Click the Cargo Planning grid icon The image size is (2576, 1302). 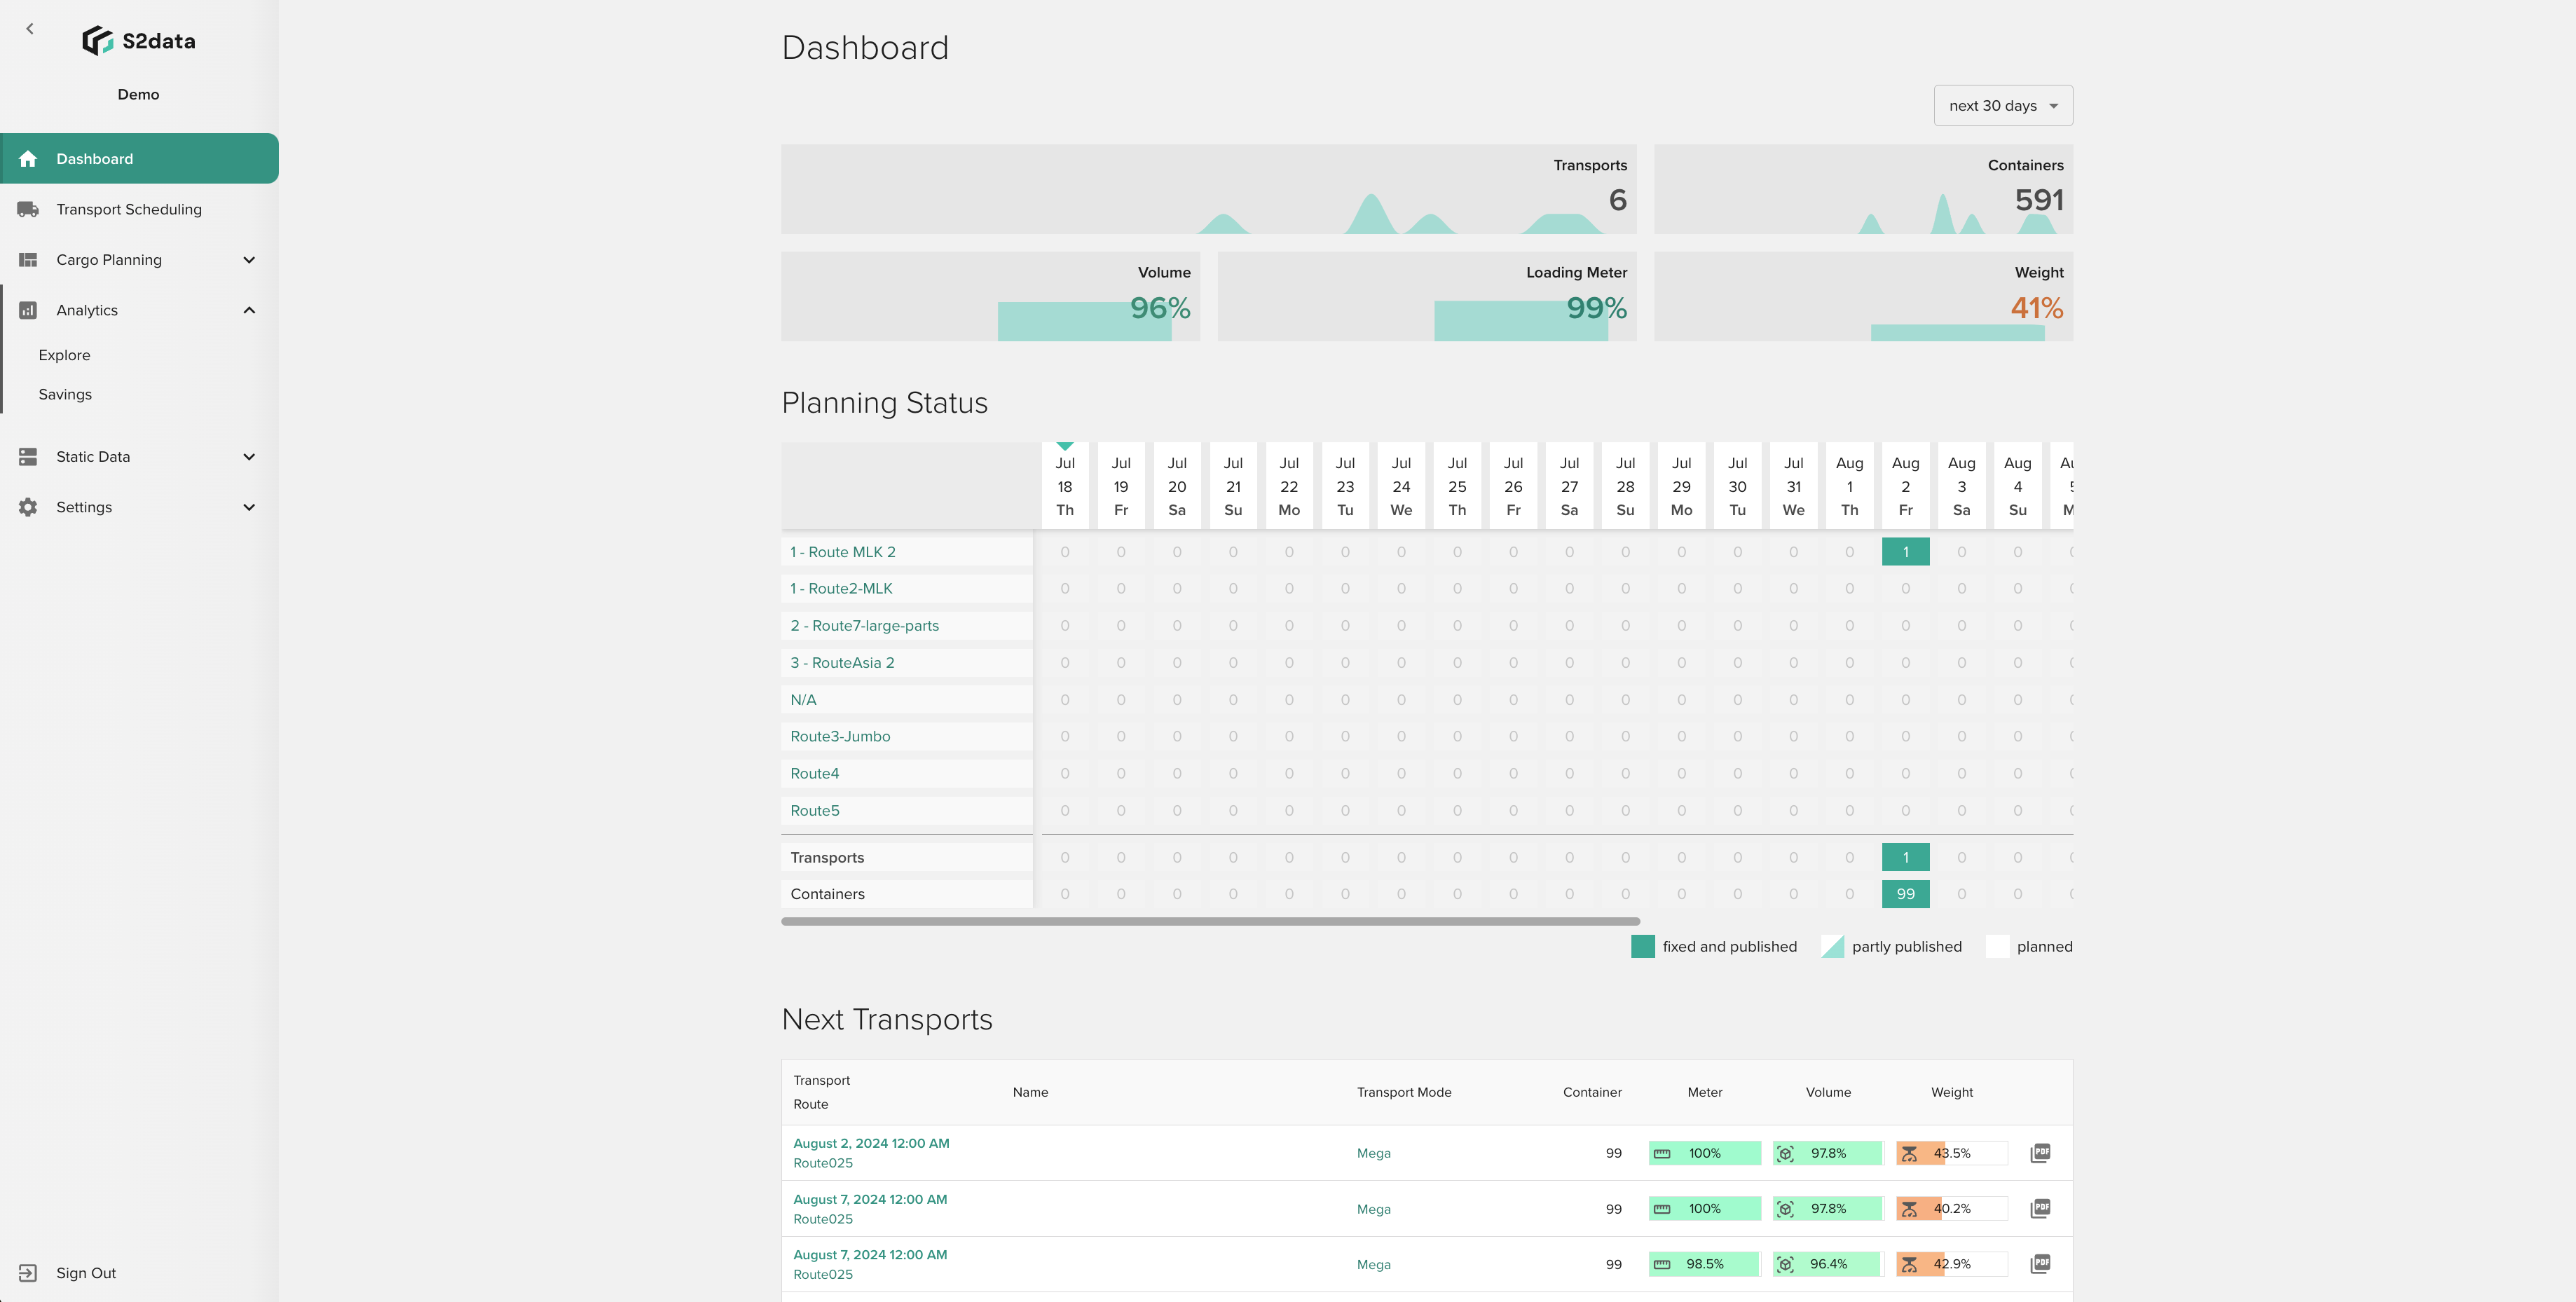point(27,259)
